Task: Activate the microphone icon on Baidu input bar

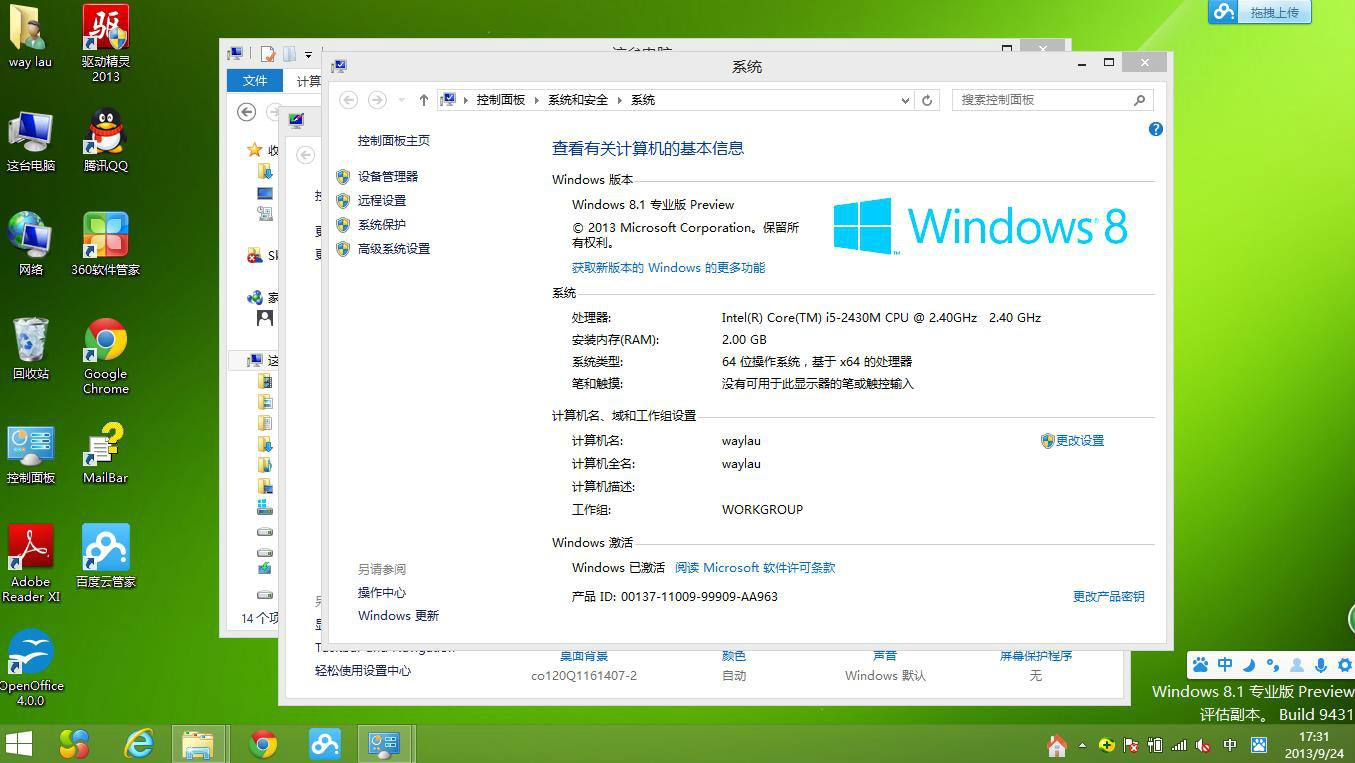Action: pos(1320,665)
